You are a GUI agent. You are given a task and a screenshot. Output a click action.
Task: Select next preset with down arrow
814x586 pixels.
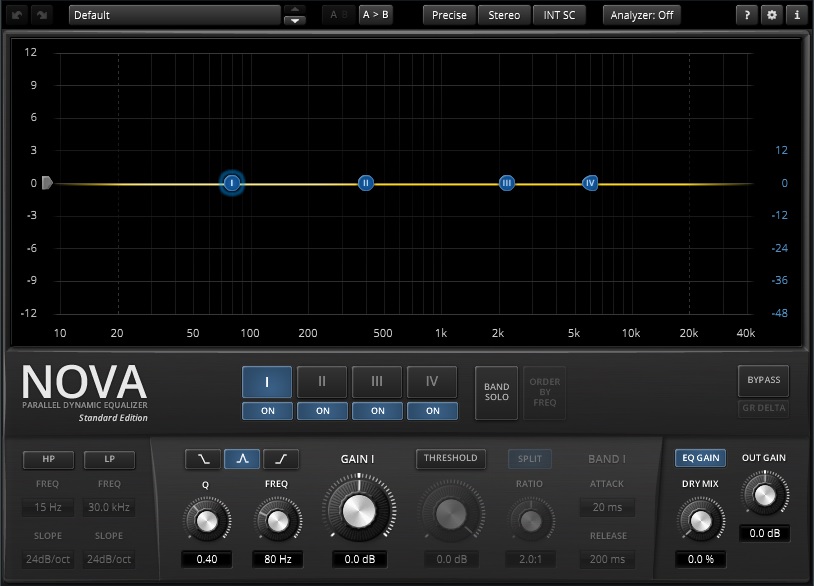(295, 21)
